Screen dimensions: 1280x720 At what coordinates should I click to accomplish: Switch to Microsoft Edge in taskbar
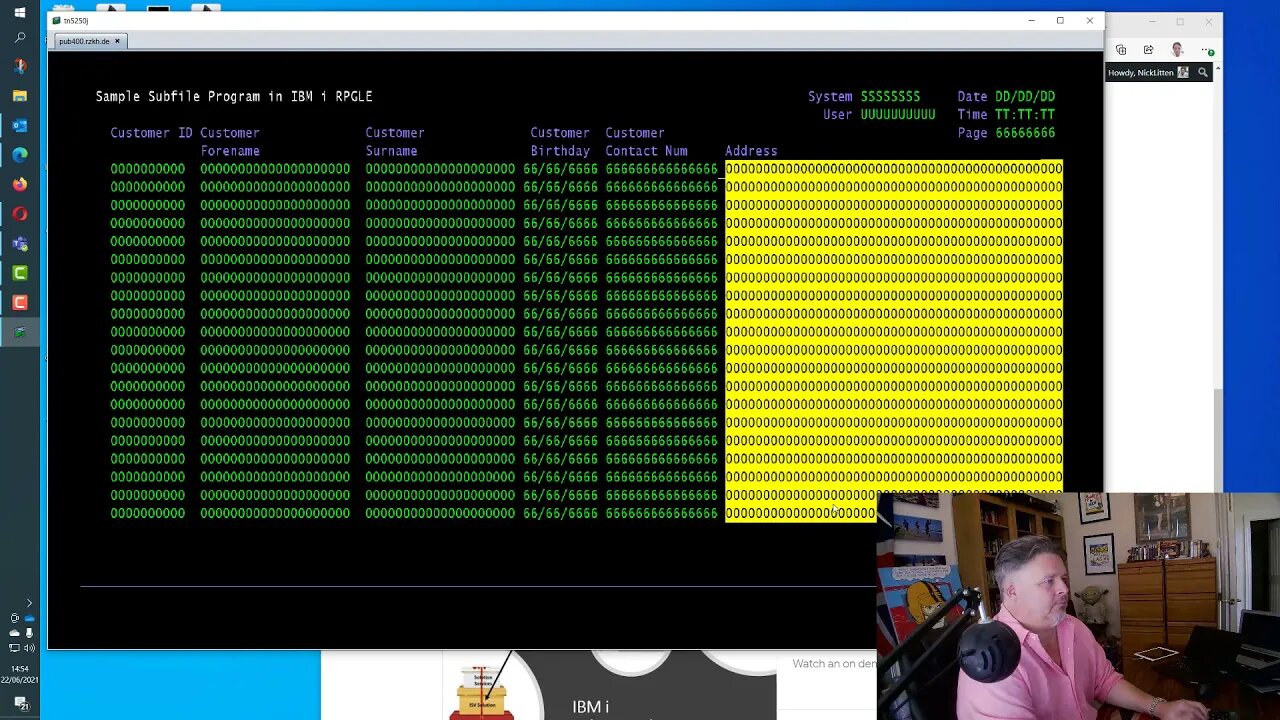pos(20,155)
